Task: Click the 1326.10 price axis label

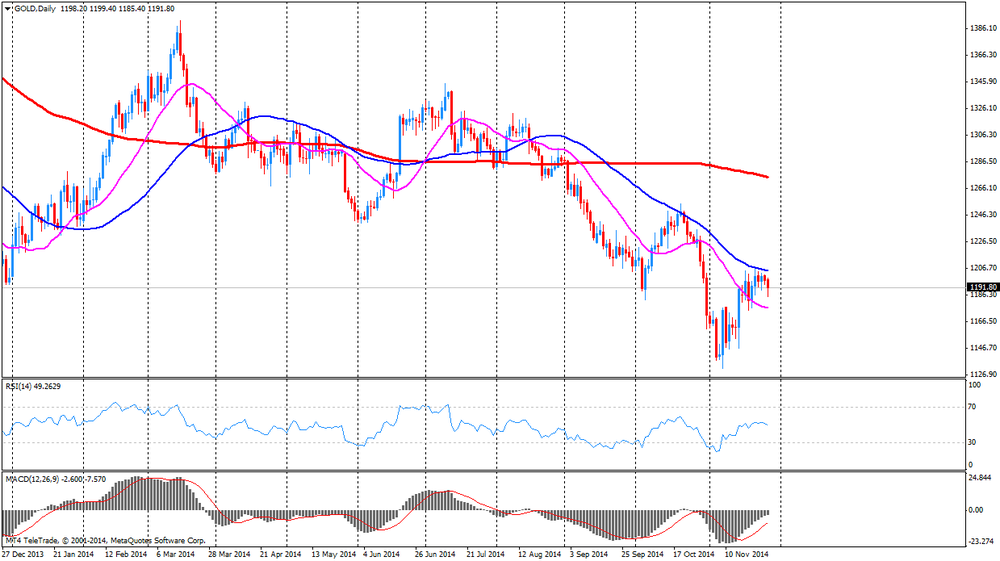Action: point(983,108)
